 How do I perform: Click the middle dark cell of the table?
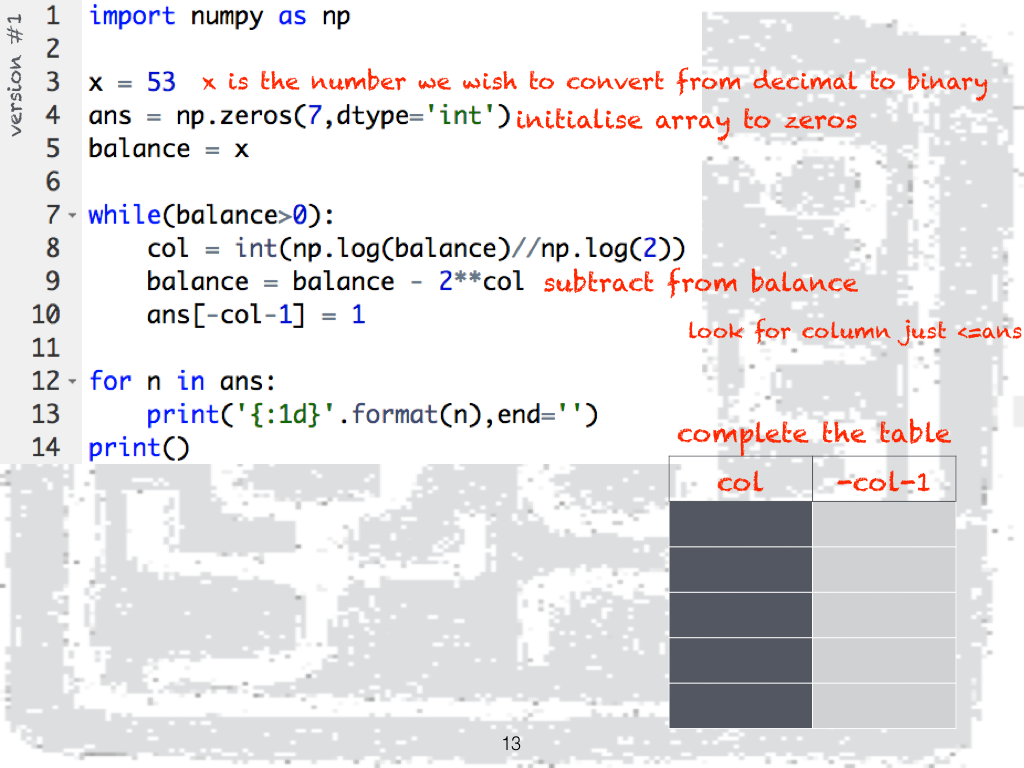(740, 614)
